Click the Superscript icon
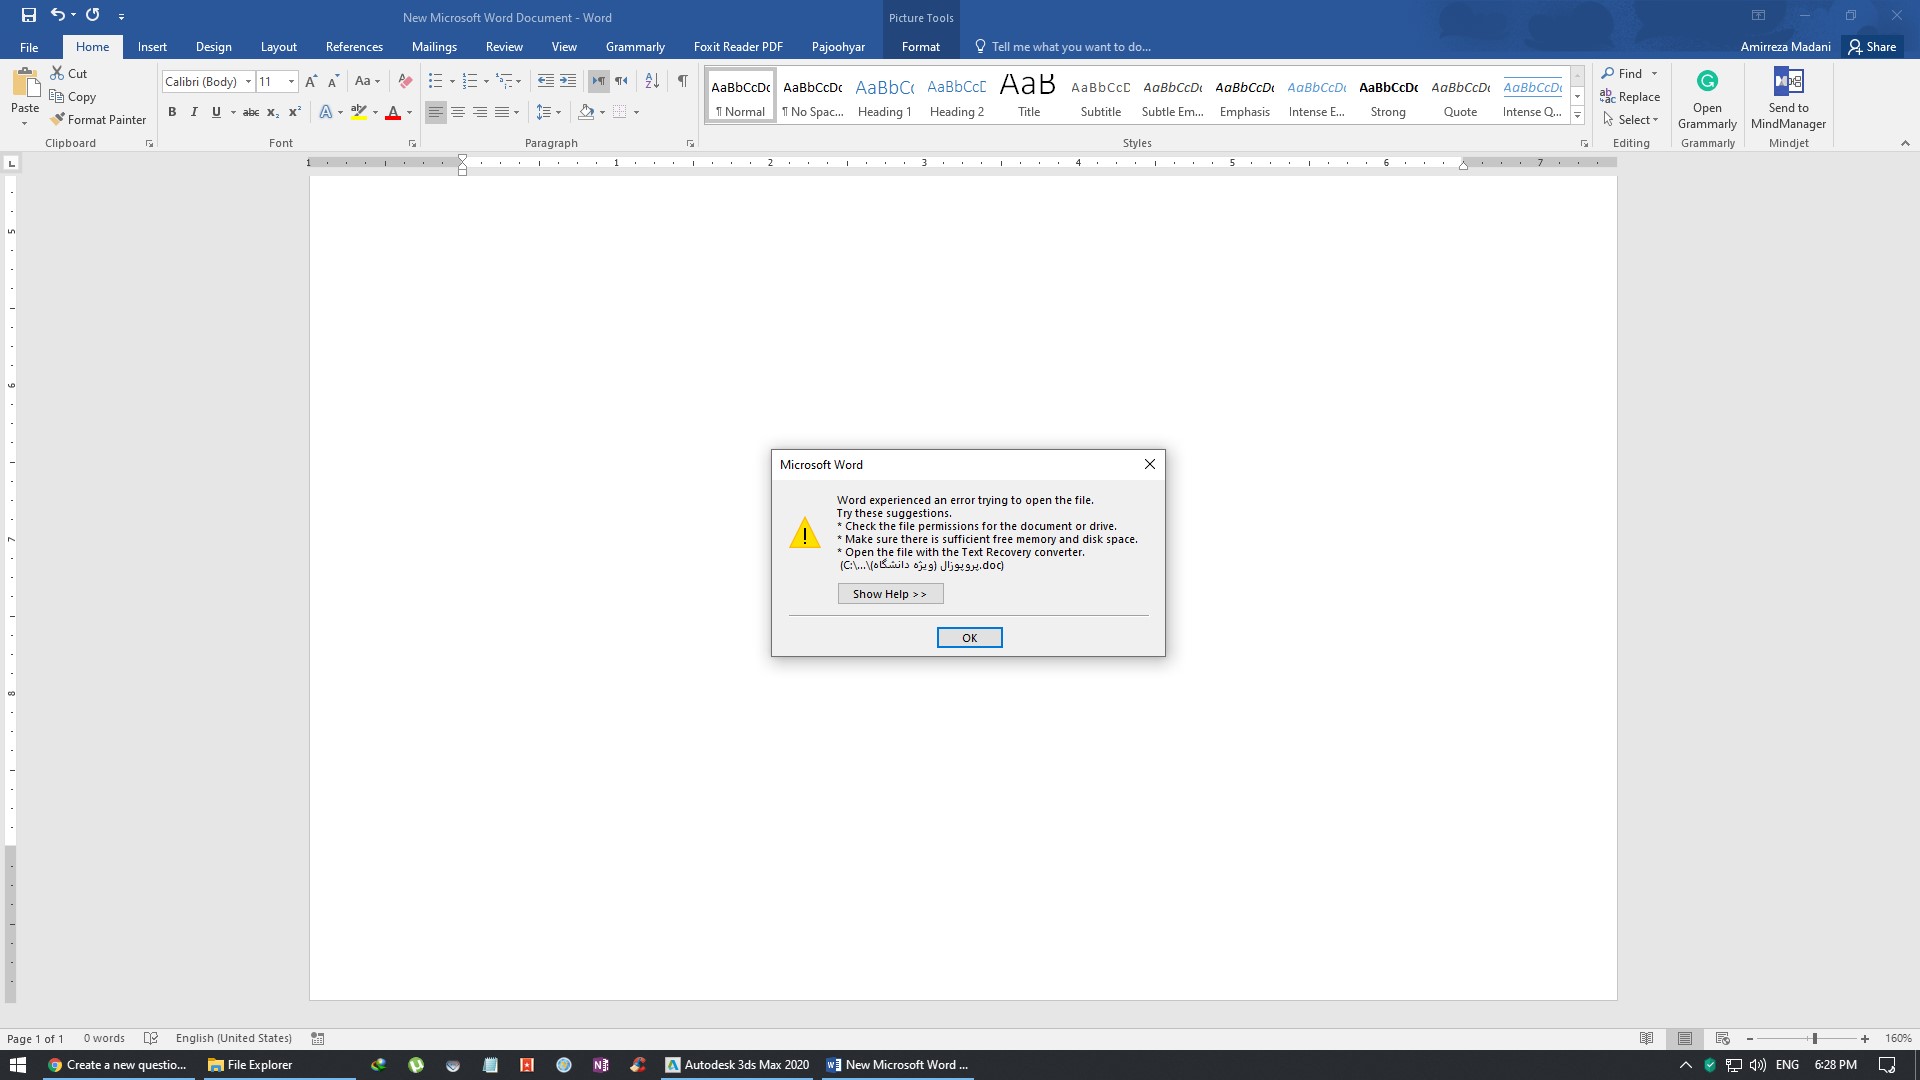This screenshot has height=1080, width=1920. point(294,112)
